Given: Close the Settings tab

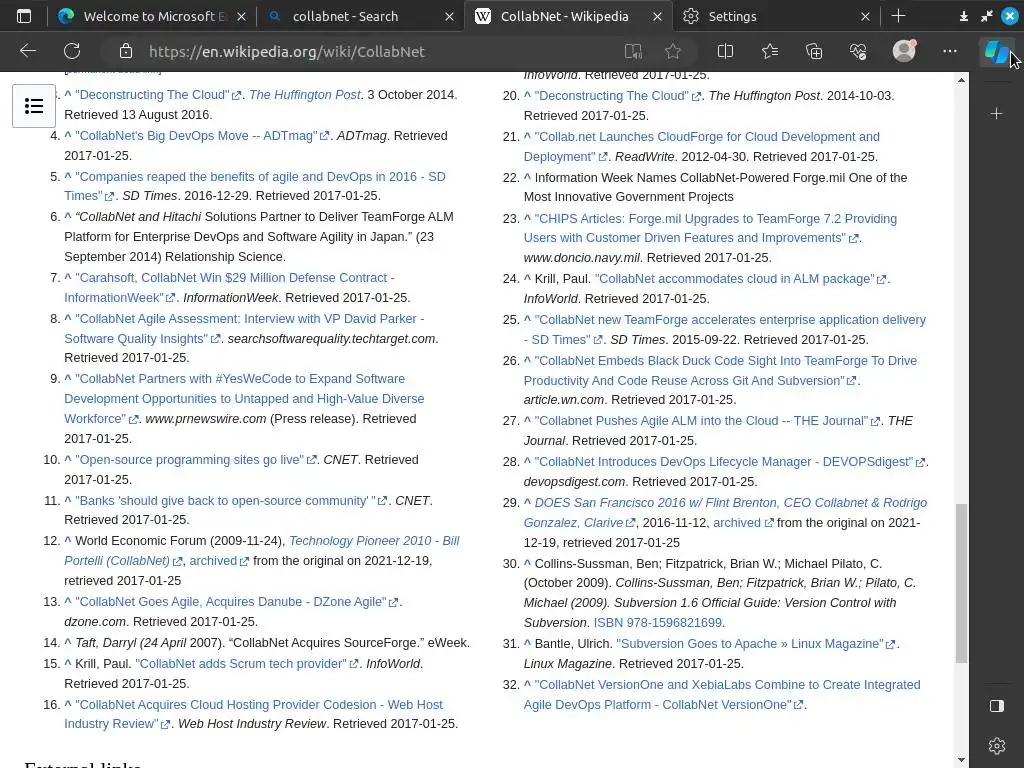Looking at the screenshot, I should point(865,16).
